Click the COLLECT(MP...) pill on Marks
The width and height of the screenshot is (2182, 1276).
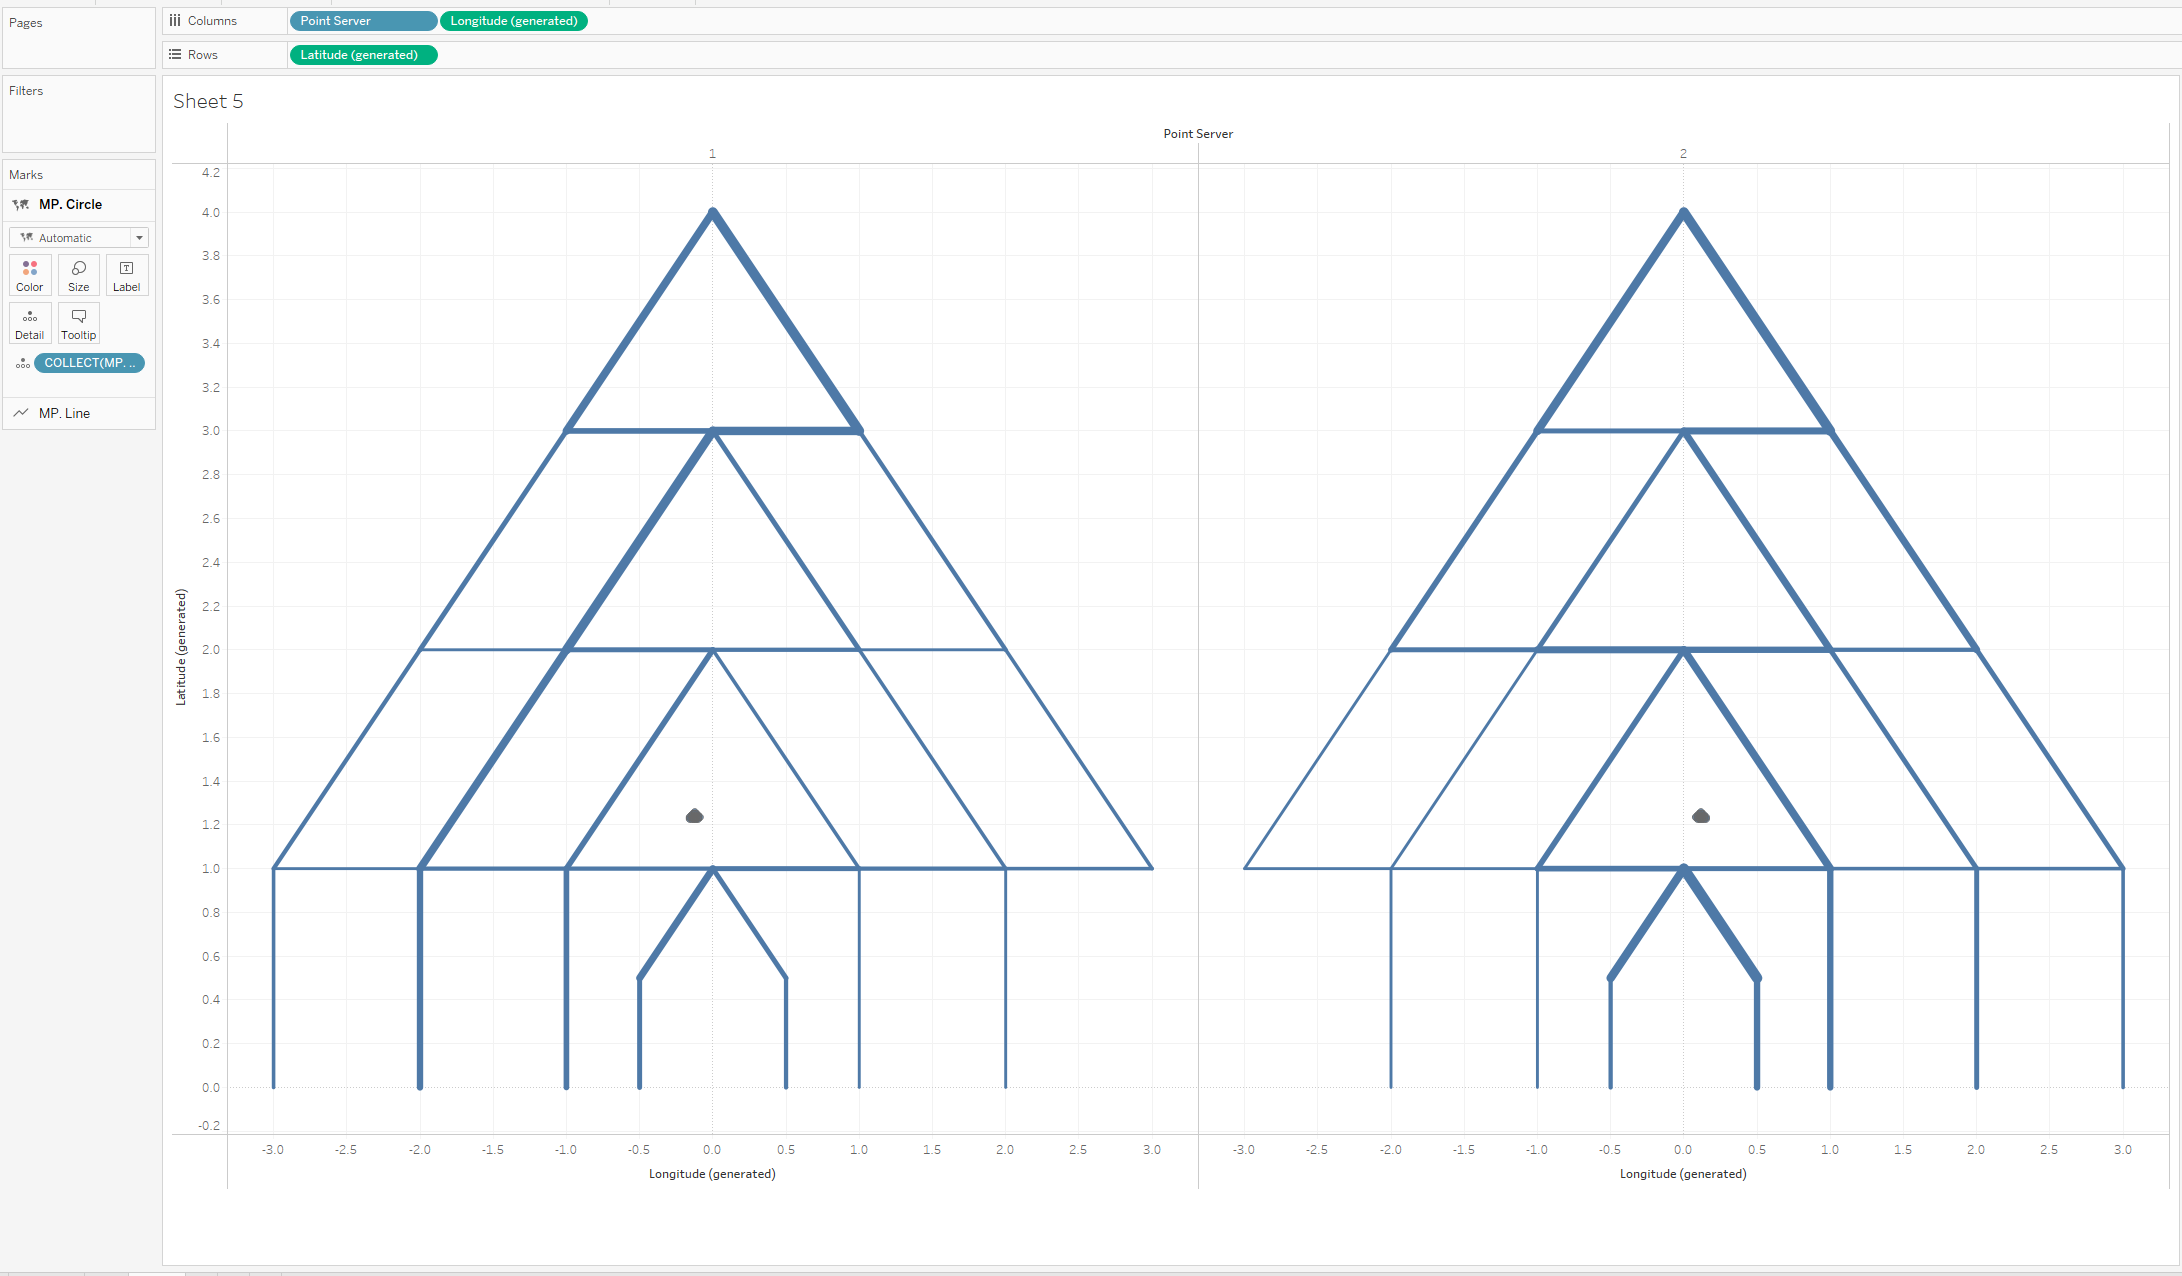coord(89,363)
